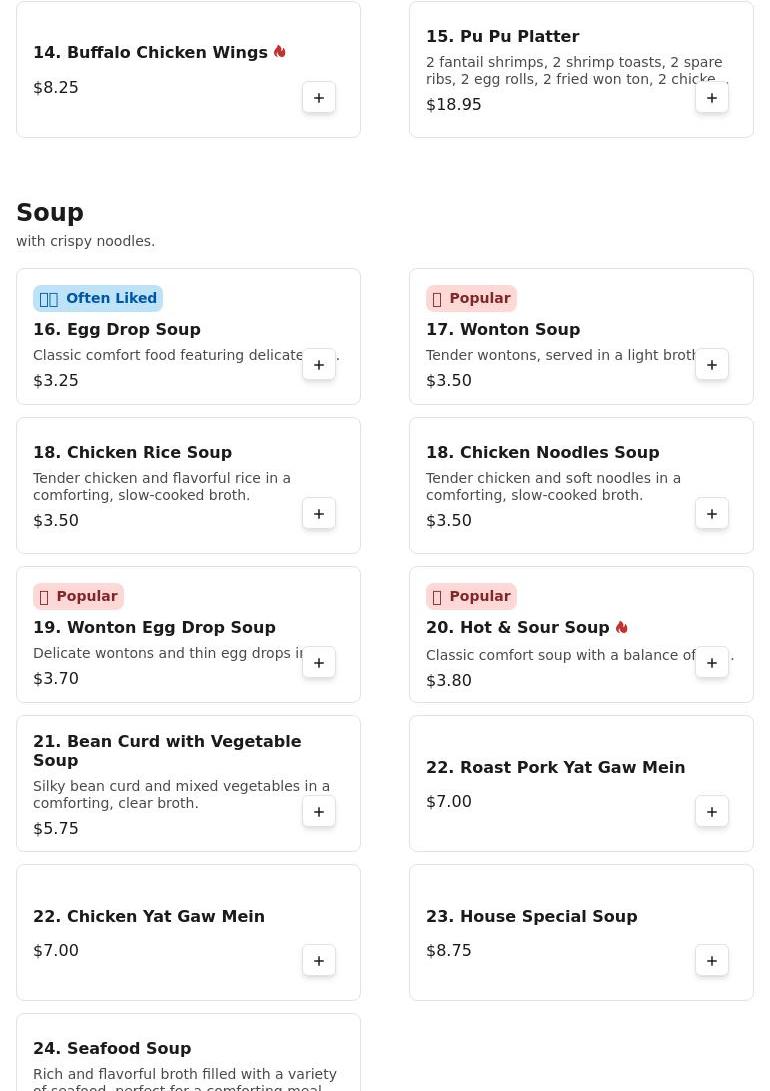Open the Hot & Sour Soup item name
Image resolution: width=770 pixels, height=1091 pixels.
518,628
